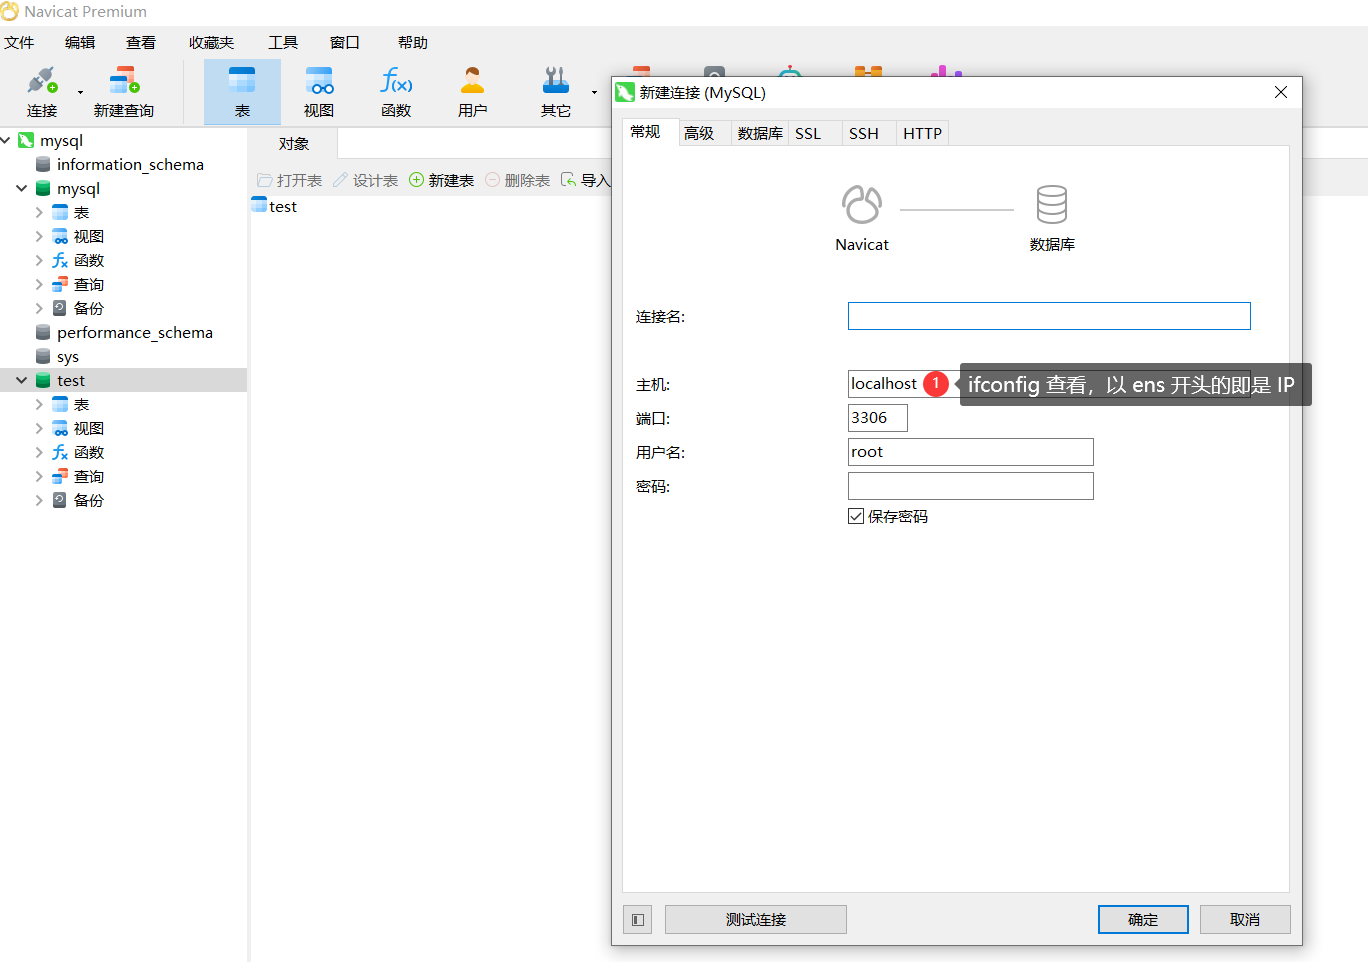This screenshot has height=962, width=1368.
Task: Click 备份 icon under mysql database
Action: point(60,308)
